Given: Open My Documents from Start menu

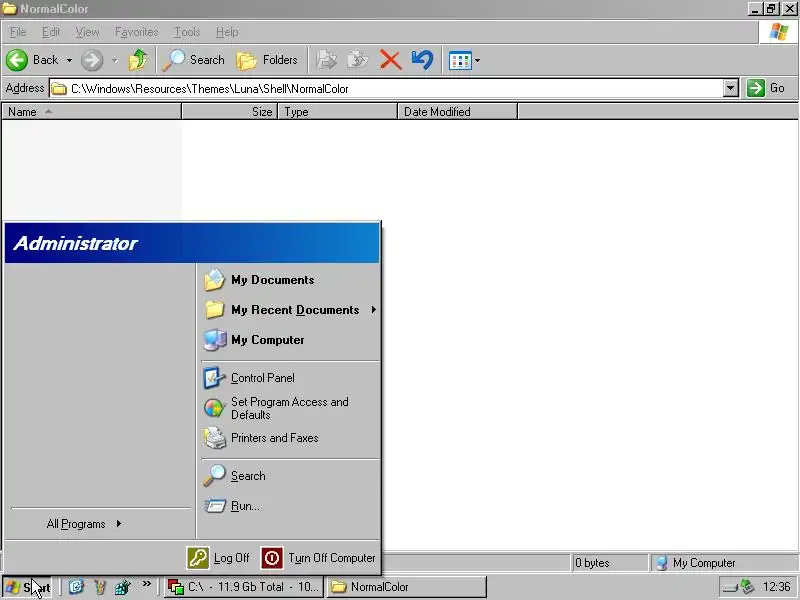Looking at the screenshot, I should click(x=289, y=280).
